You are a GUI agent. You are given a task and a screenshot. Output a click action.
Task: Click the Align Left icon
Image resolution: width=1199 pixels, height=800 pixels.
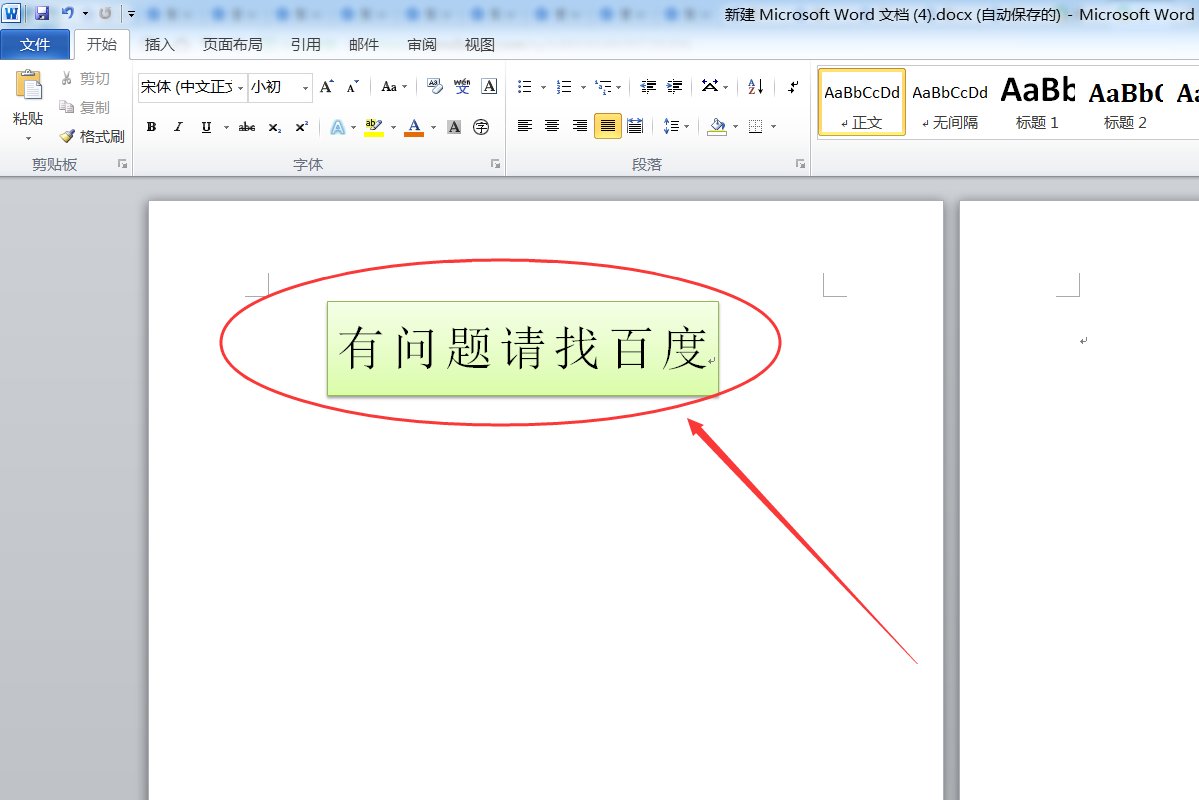click(x=525, y=125)
